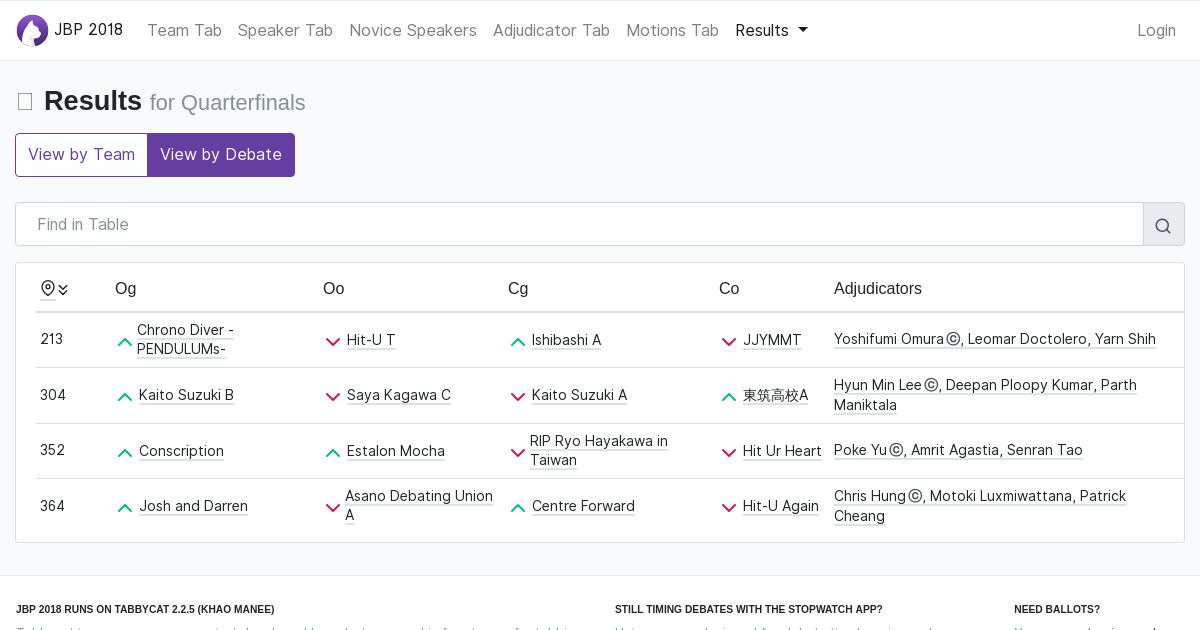Click the Find in Table field

coord(579,225)
